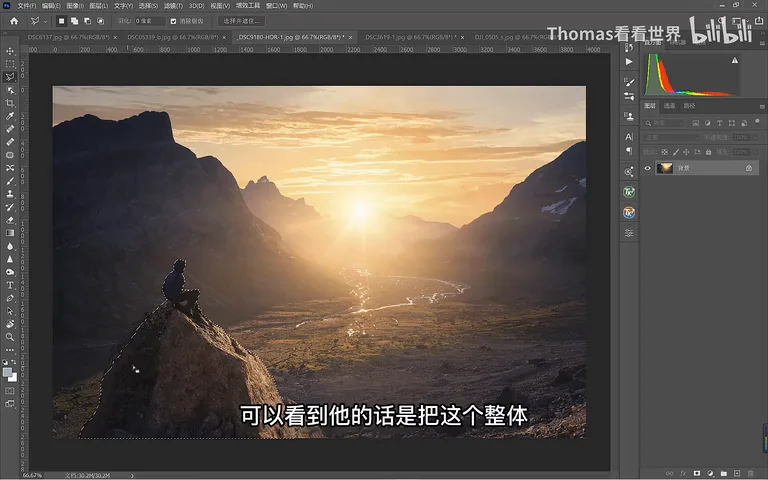Screen dimensions: 768x480
Task: Switch to _DSC6137.jpg document tab
Action: (68, 37)
